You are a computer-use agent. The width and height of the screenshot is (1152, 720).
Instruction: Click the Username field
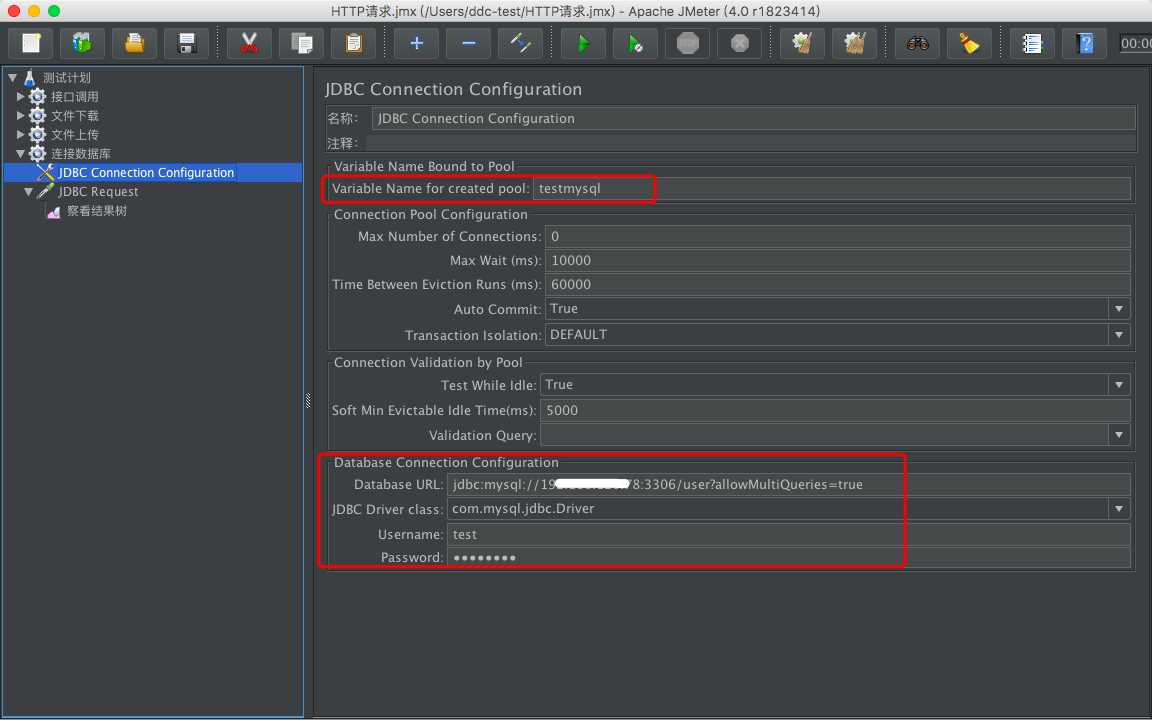click(x=788, y=534)
